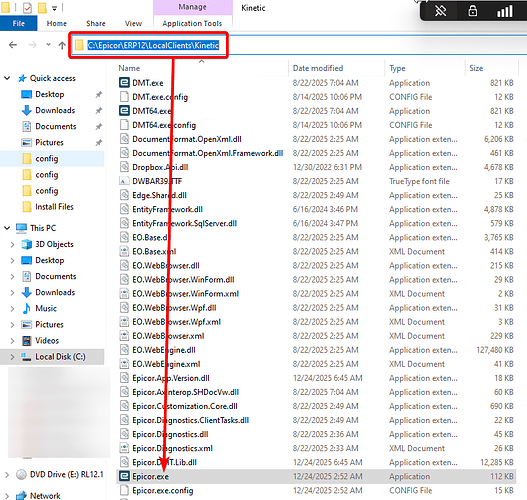Screen dimensions: 527x500
Task: Collapse the Quick access section
Action: pos(7,78)
